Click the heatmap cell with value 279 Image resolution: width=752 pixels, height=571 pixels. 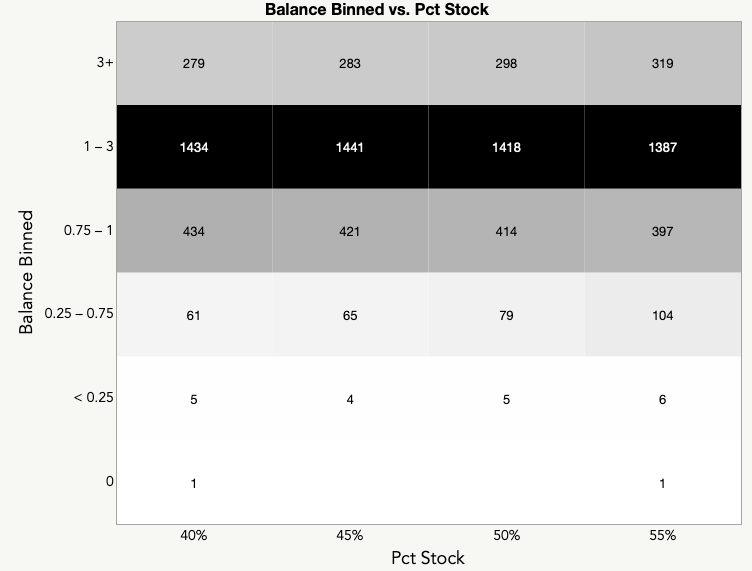click(x=194, y=64)
